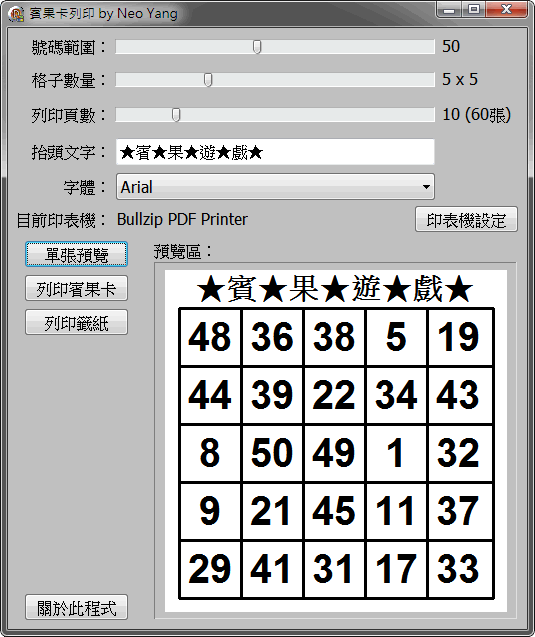This screenshot has width=535, height=637.
Task: Minimize the bingo card window
Action: tap(449, 10)
